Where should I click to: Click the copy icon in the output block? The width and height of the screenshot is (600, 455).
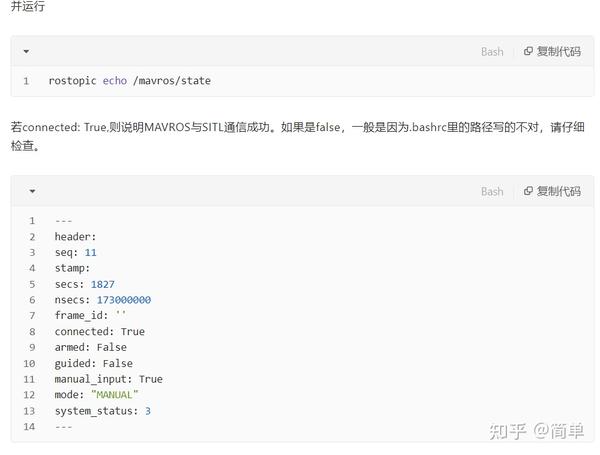(x=528, y=191)
